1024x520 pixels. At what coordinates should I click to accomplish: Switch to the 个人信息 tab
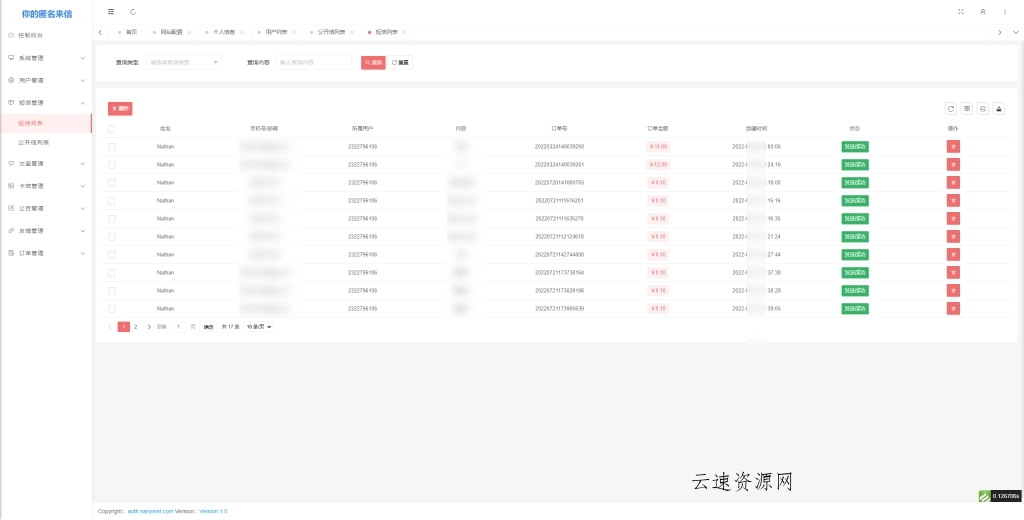(224, 32)
